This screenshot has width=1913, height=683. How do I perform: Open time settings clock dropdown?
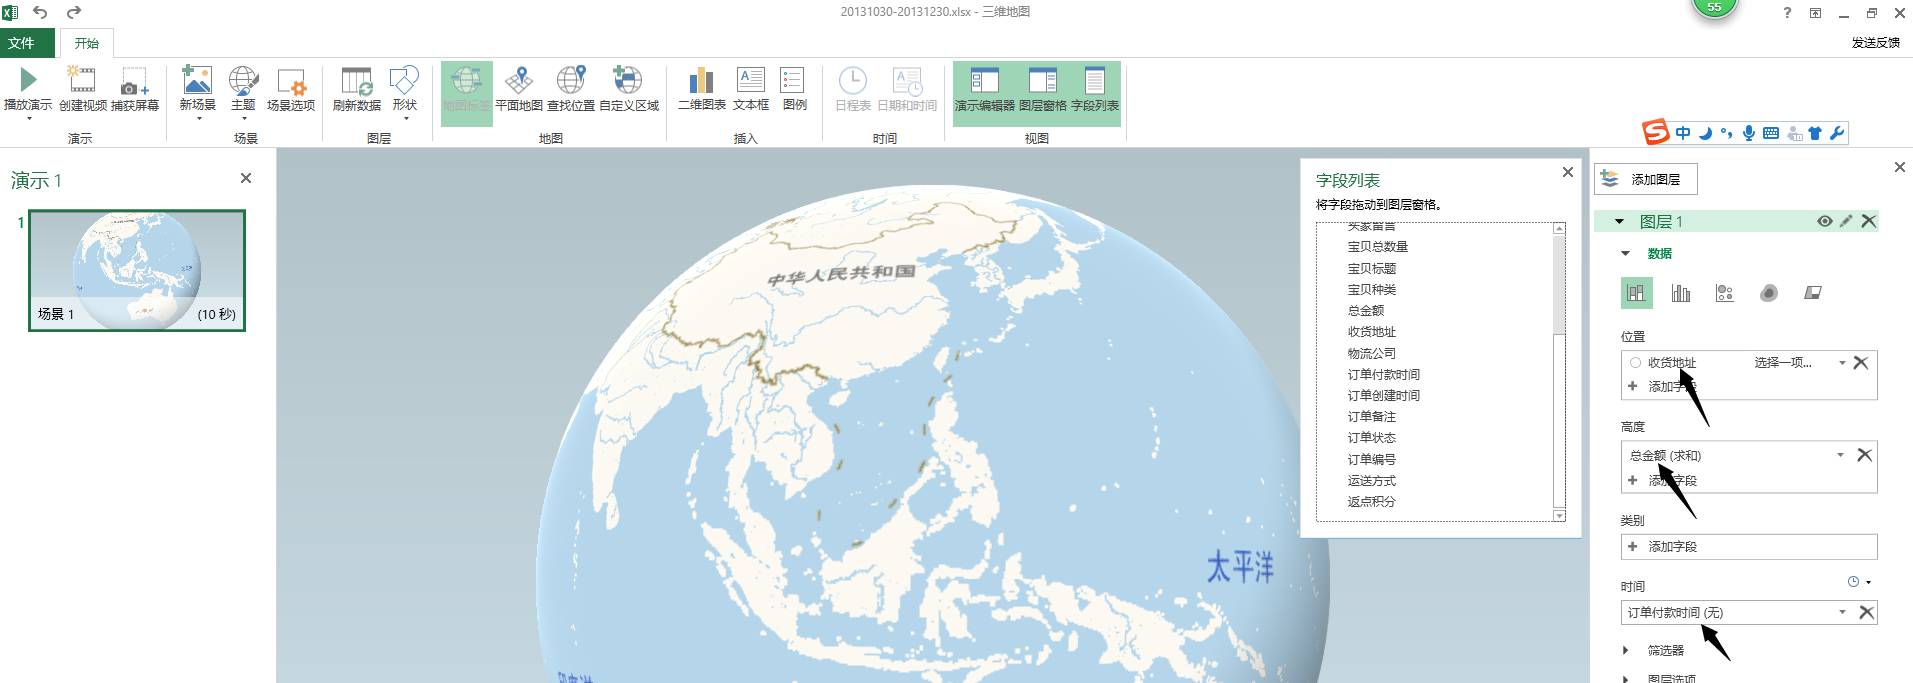(x=1859, y=581)
